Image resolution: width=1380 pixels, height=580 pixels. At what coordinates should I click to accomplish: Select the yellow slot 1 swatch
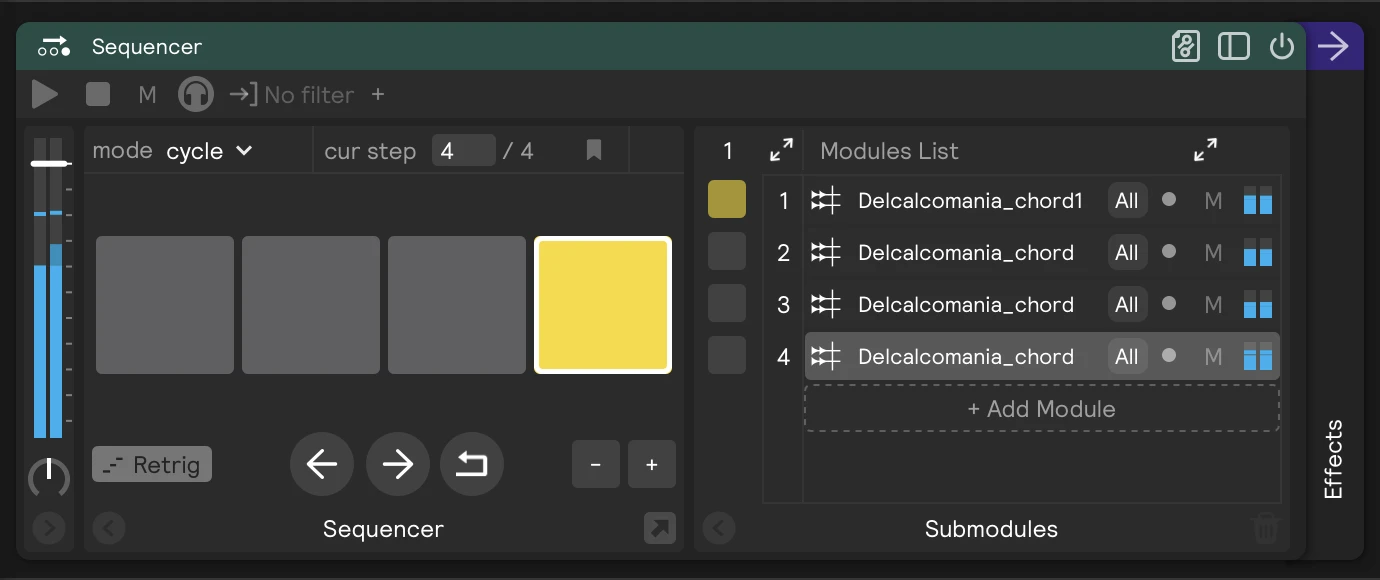click(x=727, y=199)
